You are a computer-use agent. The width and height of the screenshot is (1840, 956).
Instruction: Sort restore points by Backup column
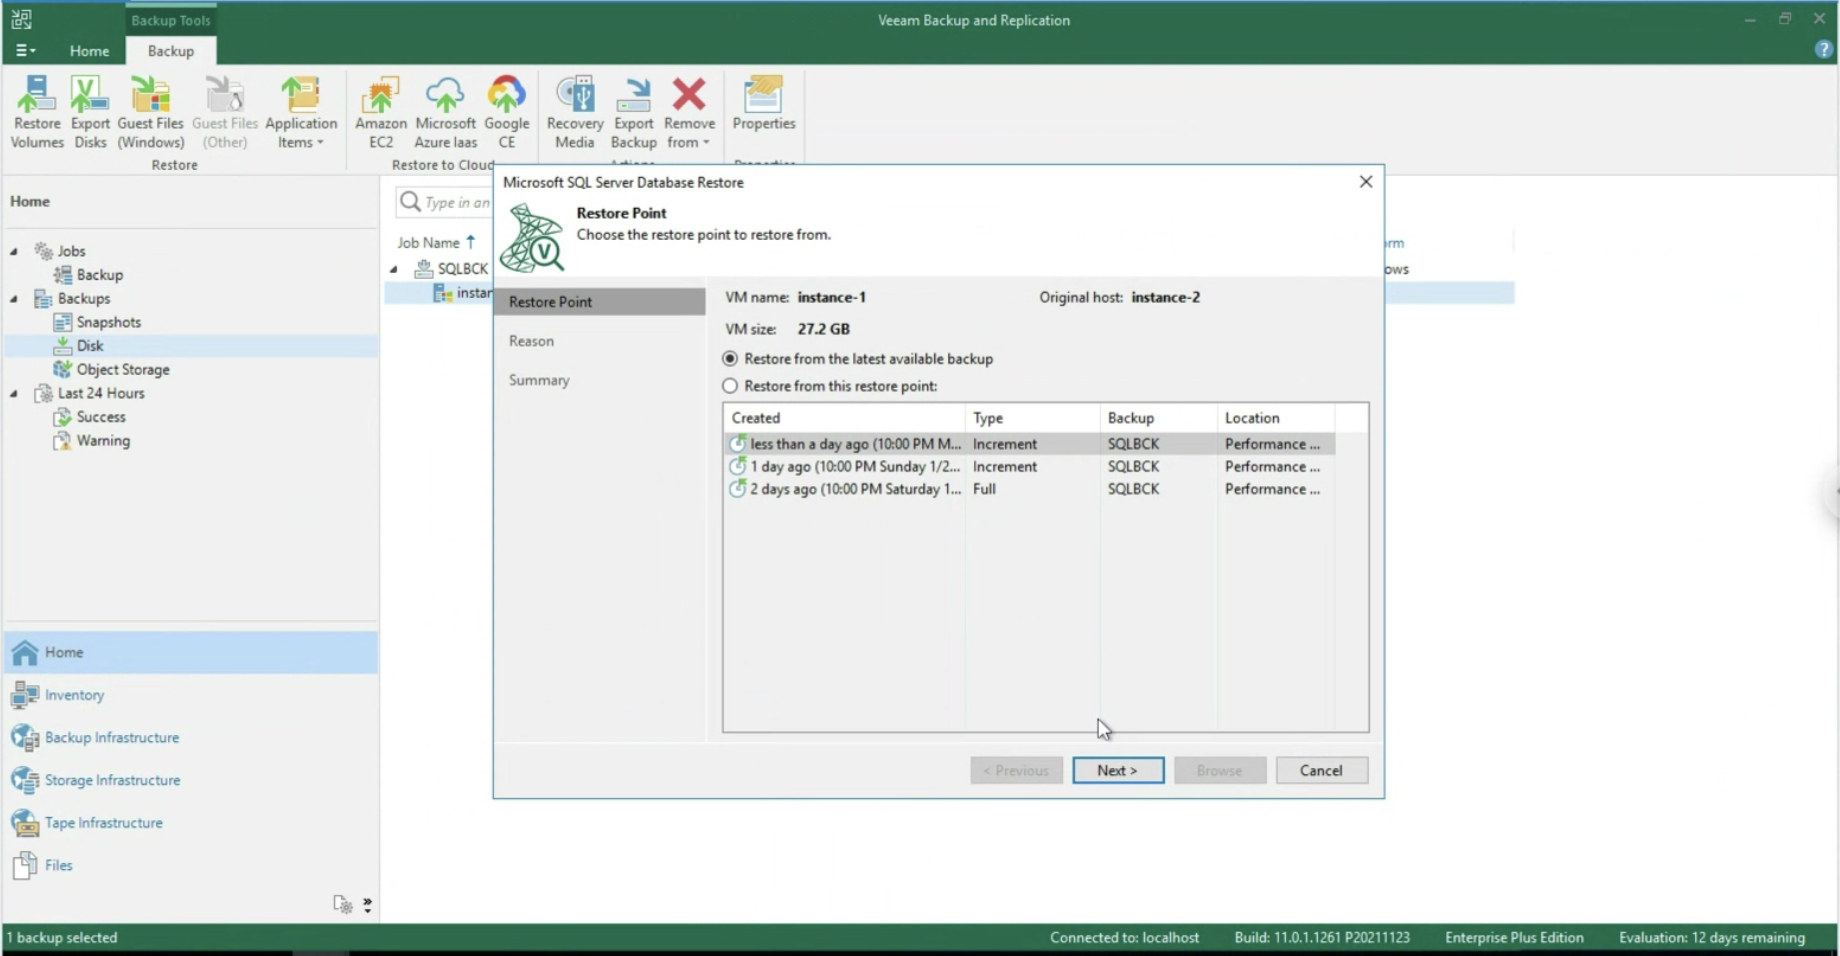point(1158,418)
